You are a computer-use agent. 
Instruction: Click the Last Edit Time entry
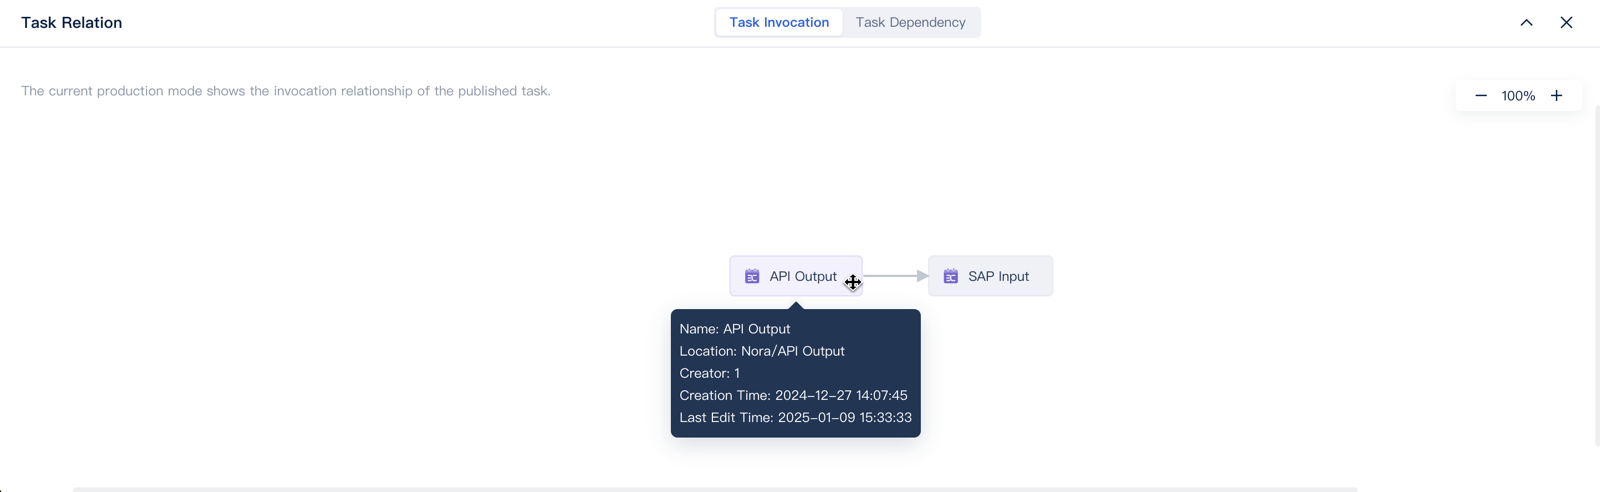795,417
